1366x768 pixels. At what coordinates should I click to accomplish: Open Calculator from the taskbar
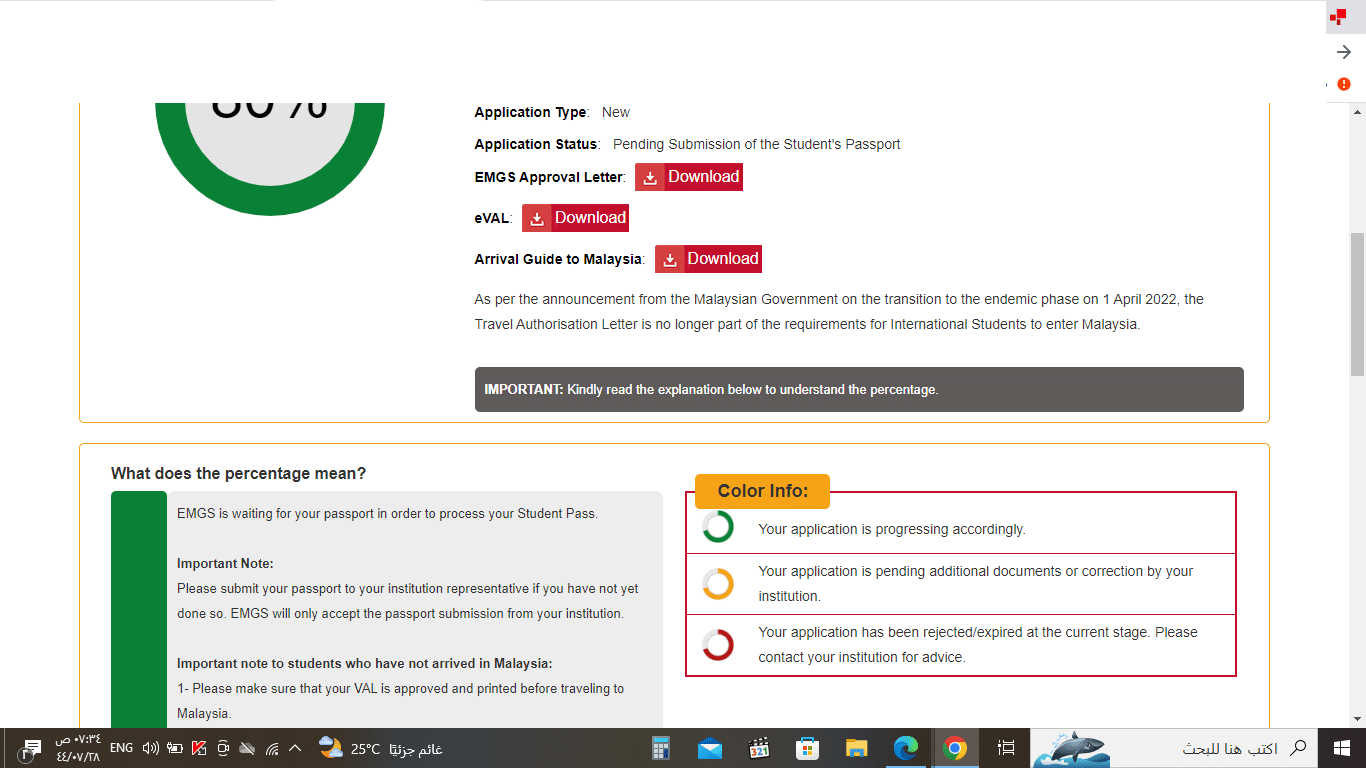661,748
